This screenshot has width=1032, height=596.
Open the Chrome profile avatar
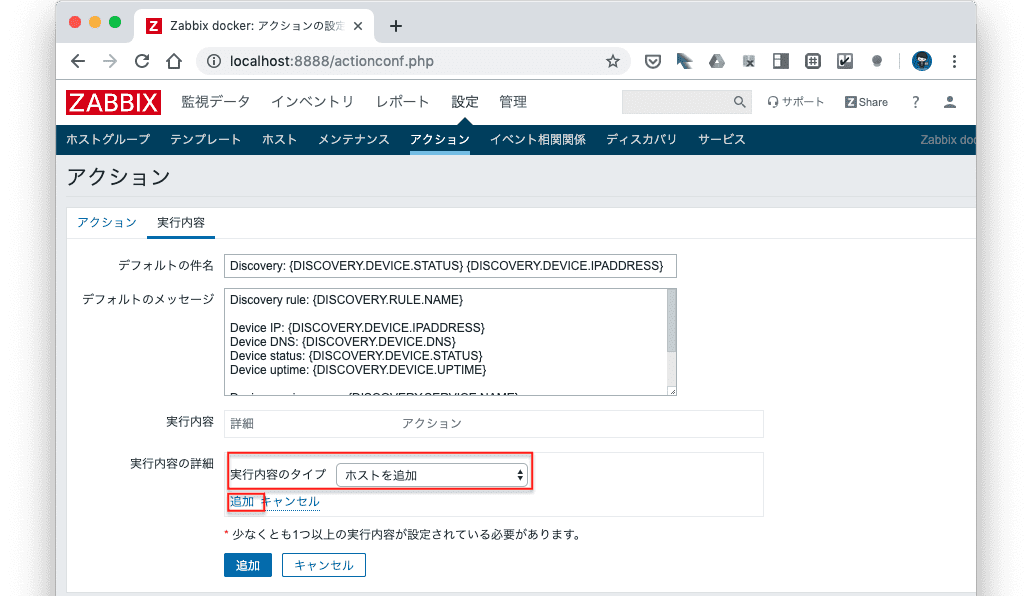921,61
